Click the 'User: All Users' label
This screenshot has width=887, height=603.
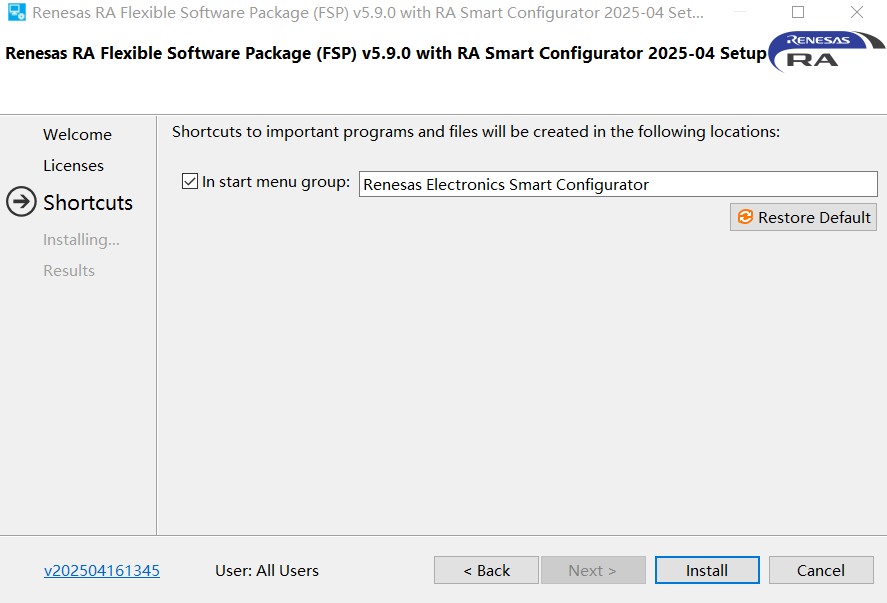267,571
